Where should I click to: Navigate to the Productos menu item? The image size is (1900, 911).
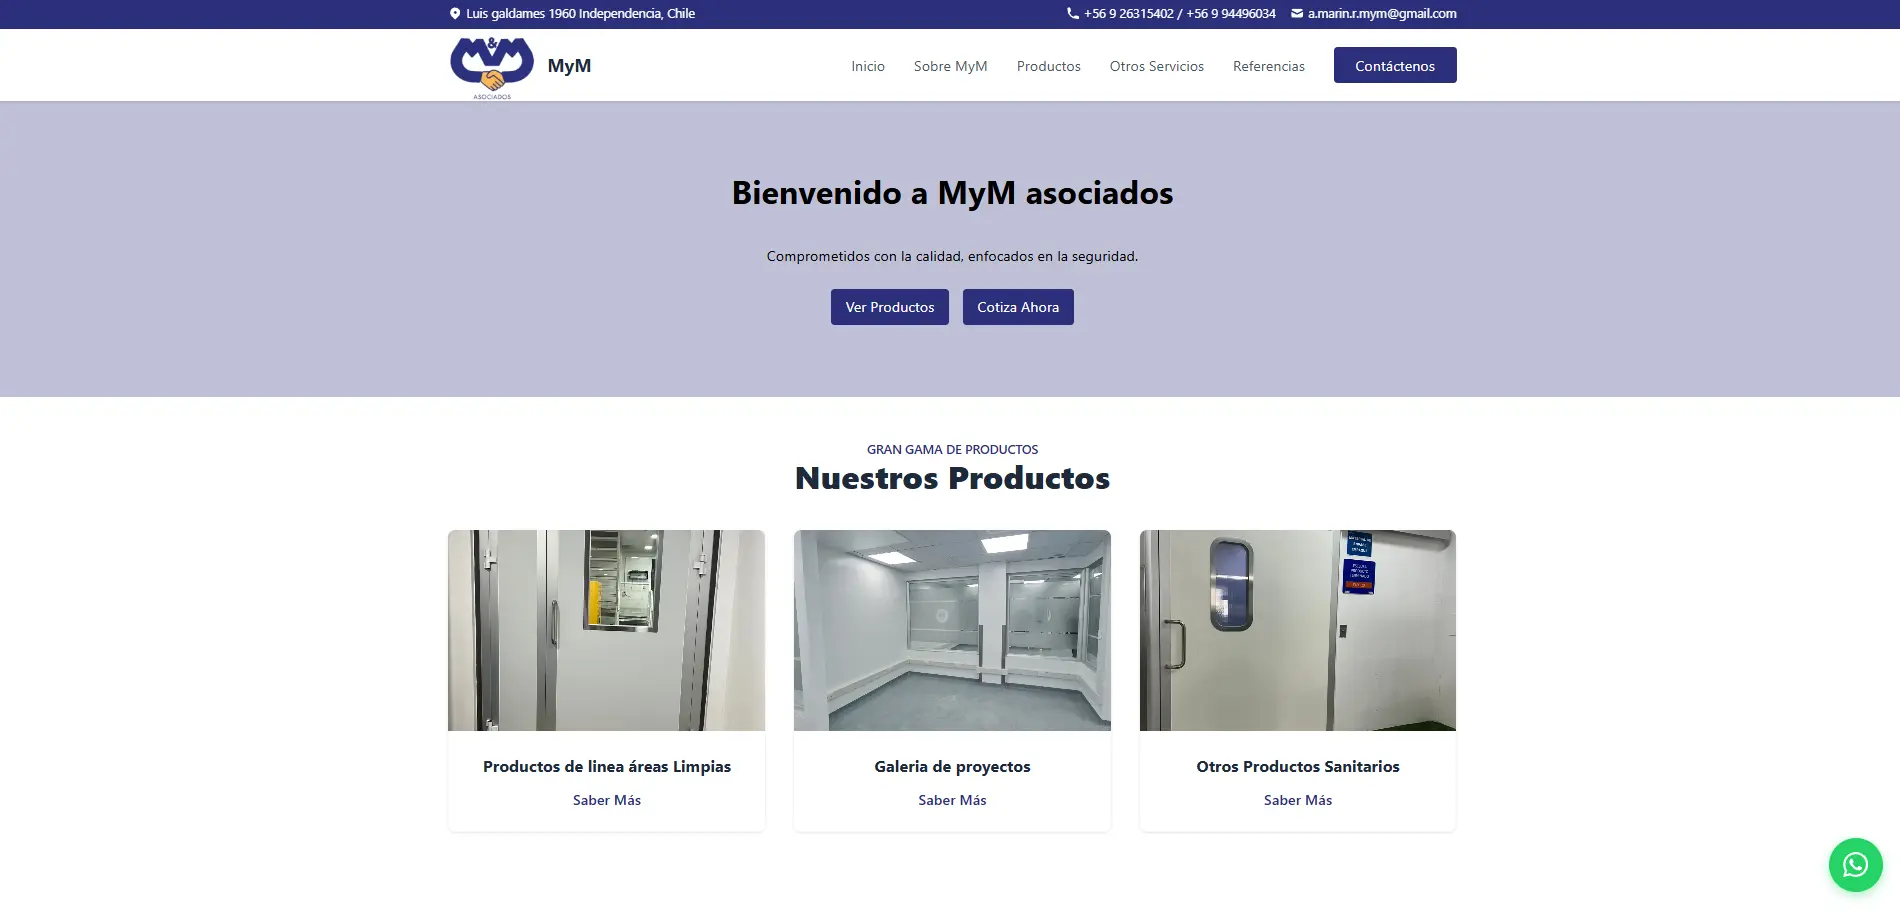click(1048, 66)
